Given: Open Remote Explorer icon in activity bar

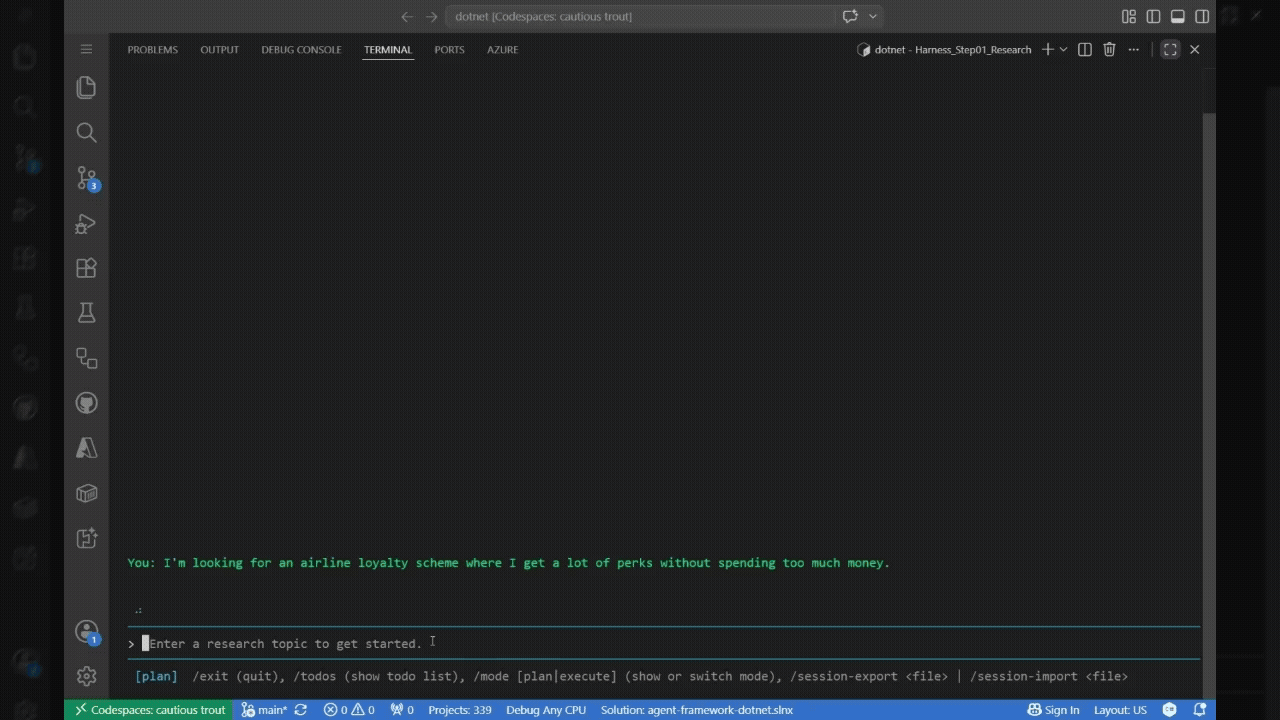Looking at the screenshot, I should pos(86,358).
